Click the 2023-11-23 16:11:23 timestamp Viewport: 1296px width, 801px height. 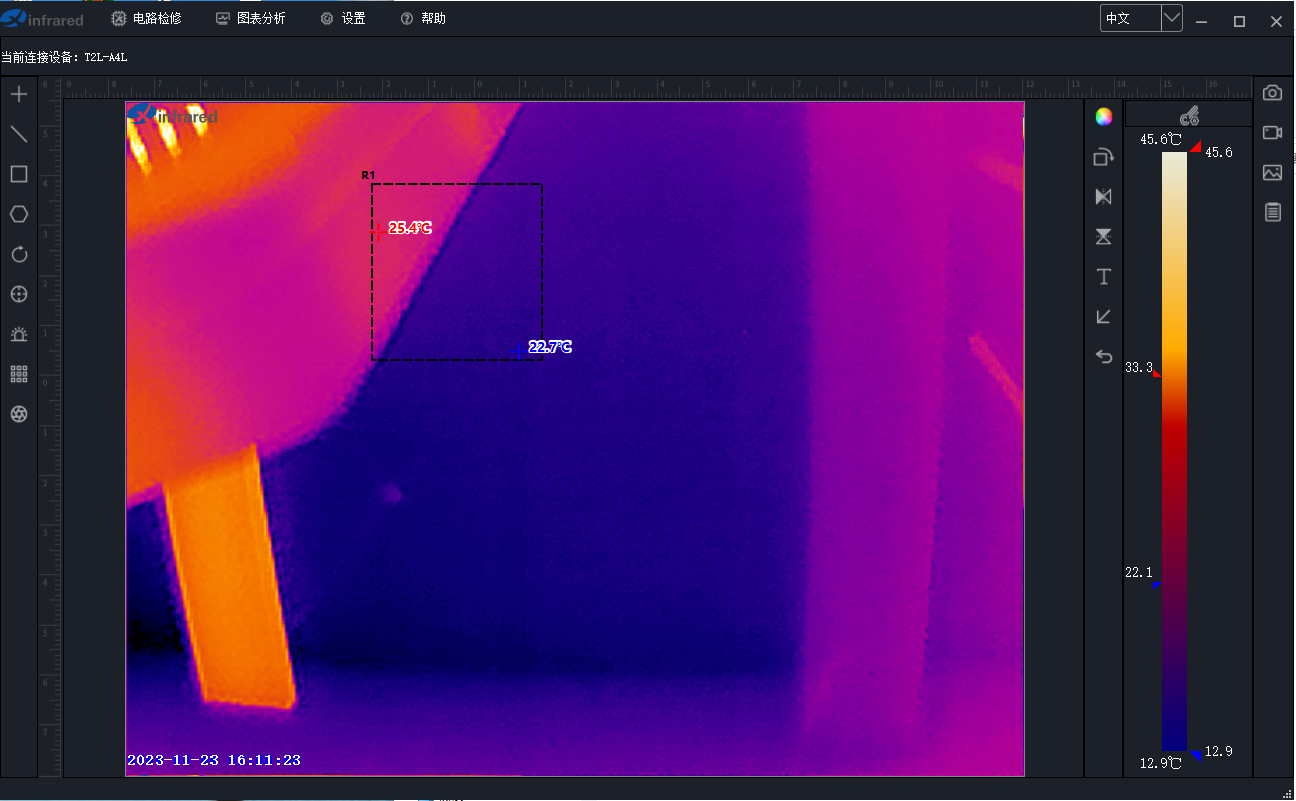pyautogui.click(x=214, y=760)
